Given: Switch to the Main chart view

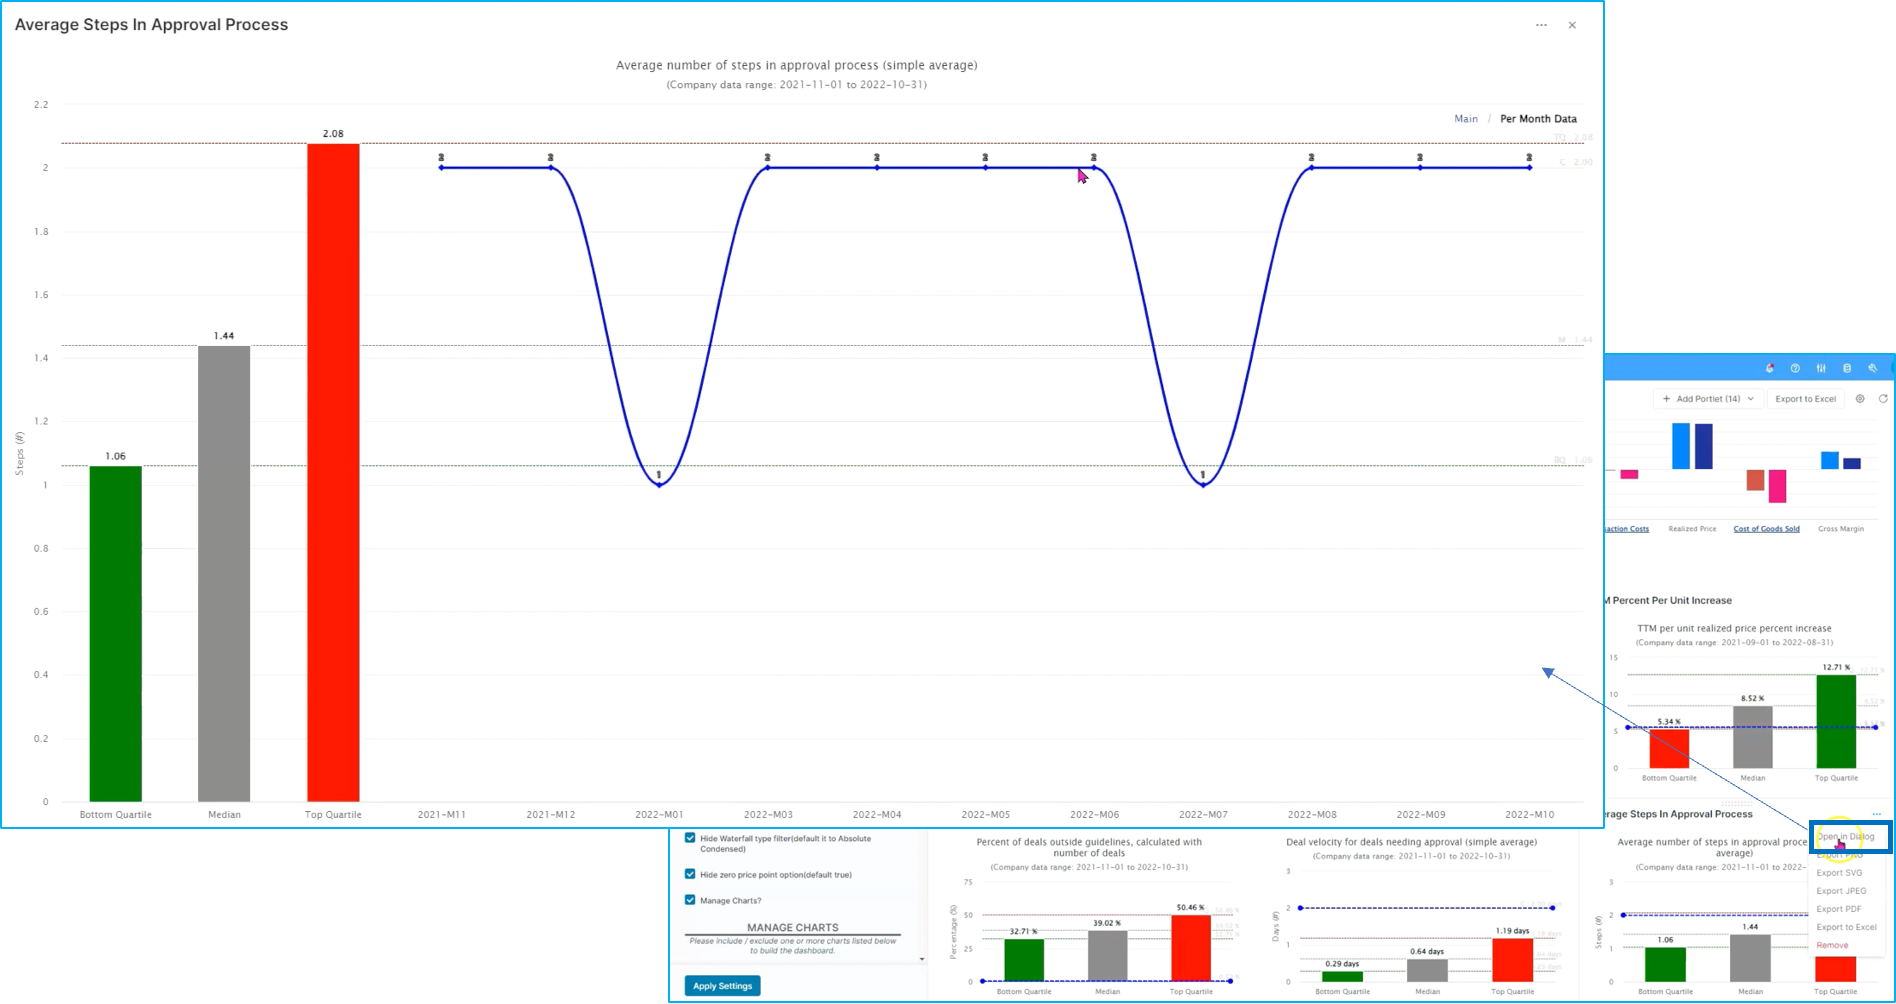Looking at the screenshot, I should [1465, 119].
